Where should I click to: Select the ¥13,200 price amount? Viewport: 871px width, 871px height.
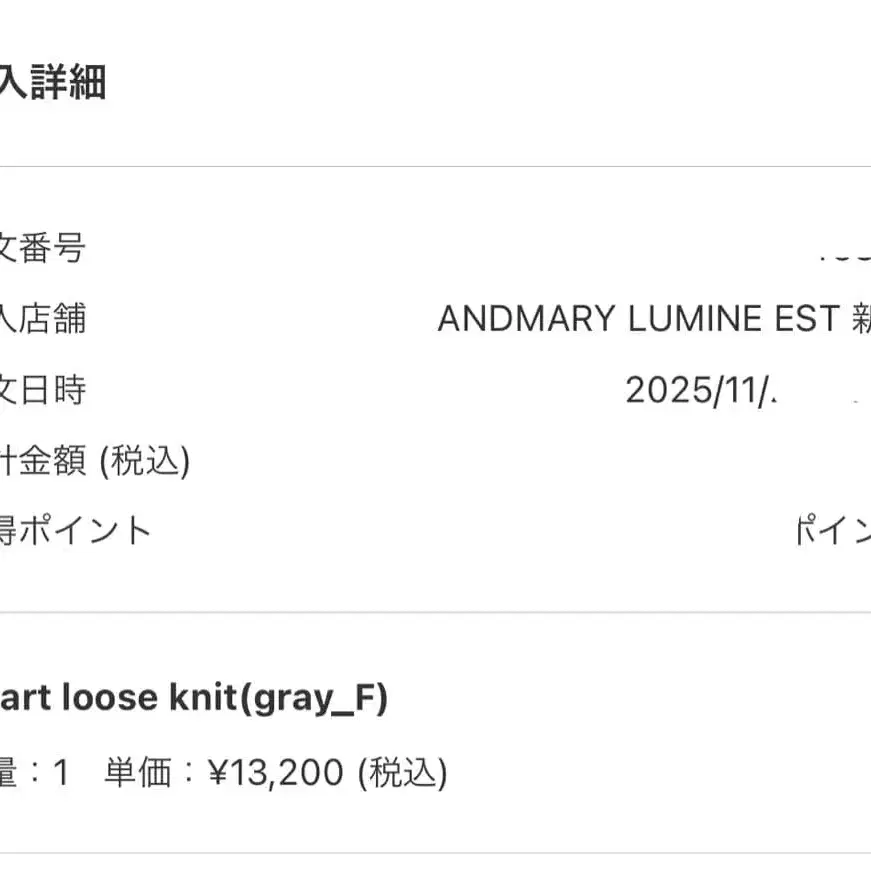[276, 772]
